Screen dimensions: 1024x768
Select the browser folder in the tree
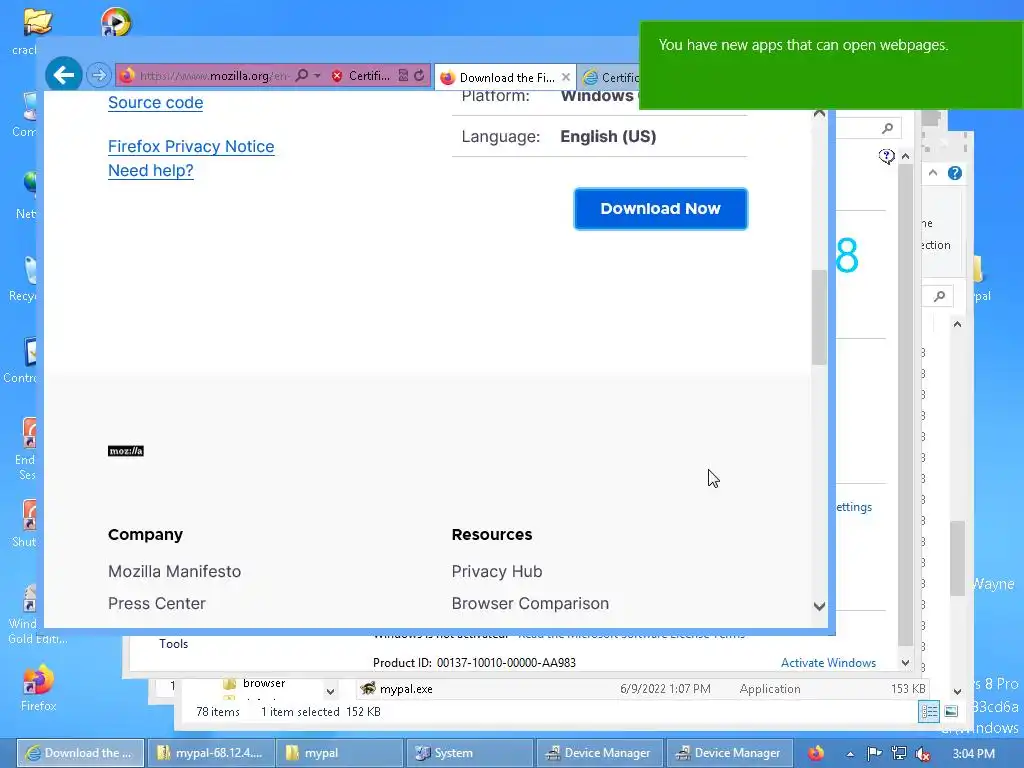click(264, 683)
